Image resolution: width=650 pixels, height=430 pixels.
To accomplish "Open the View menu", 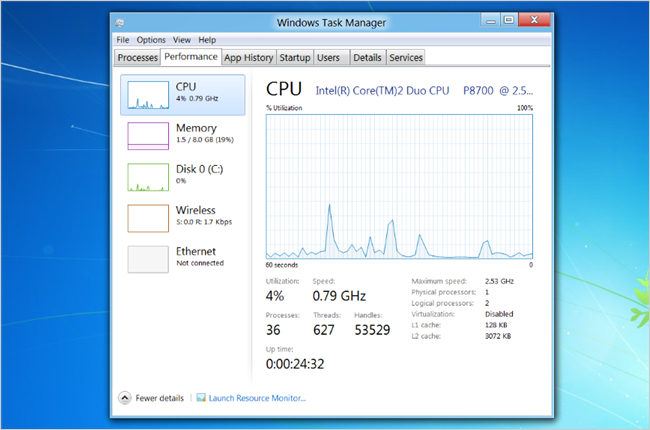I will (182, 40).
